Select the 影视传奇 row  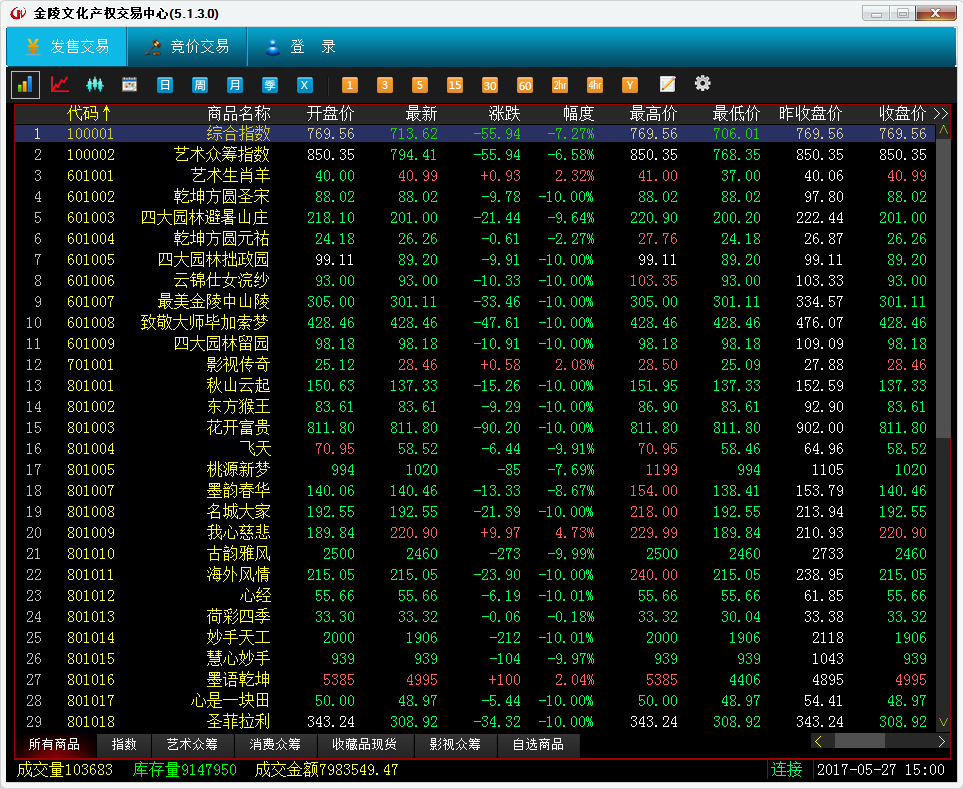475,365
